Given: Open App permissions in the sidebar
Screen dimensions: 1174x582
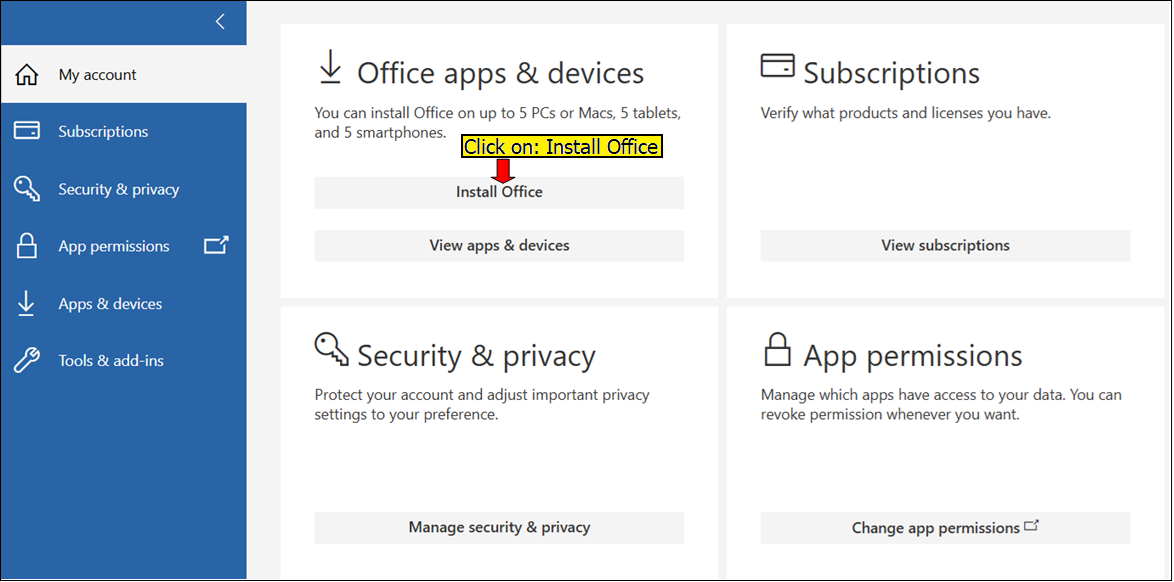Looking at the screenshot, I should click(x=124, y=246).
